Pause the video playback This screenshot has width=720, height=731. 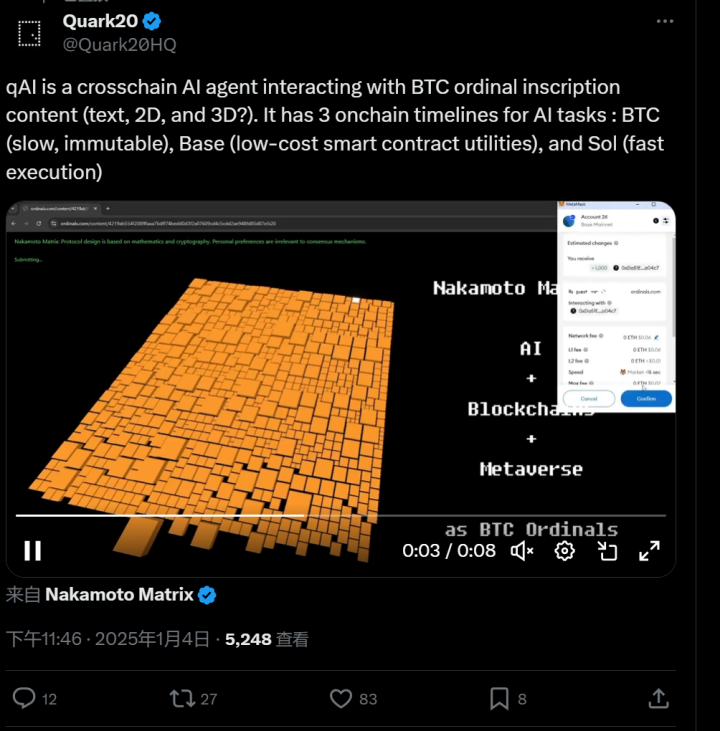[x=32, y=550]
